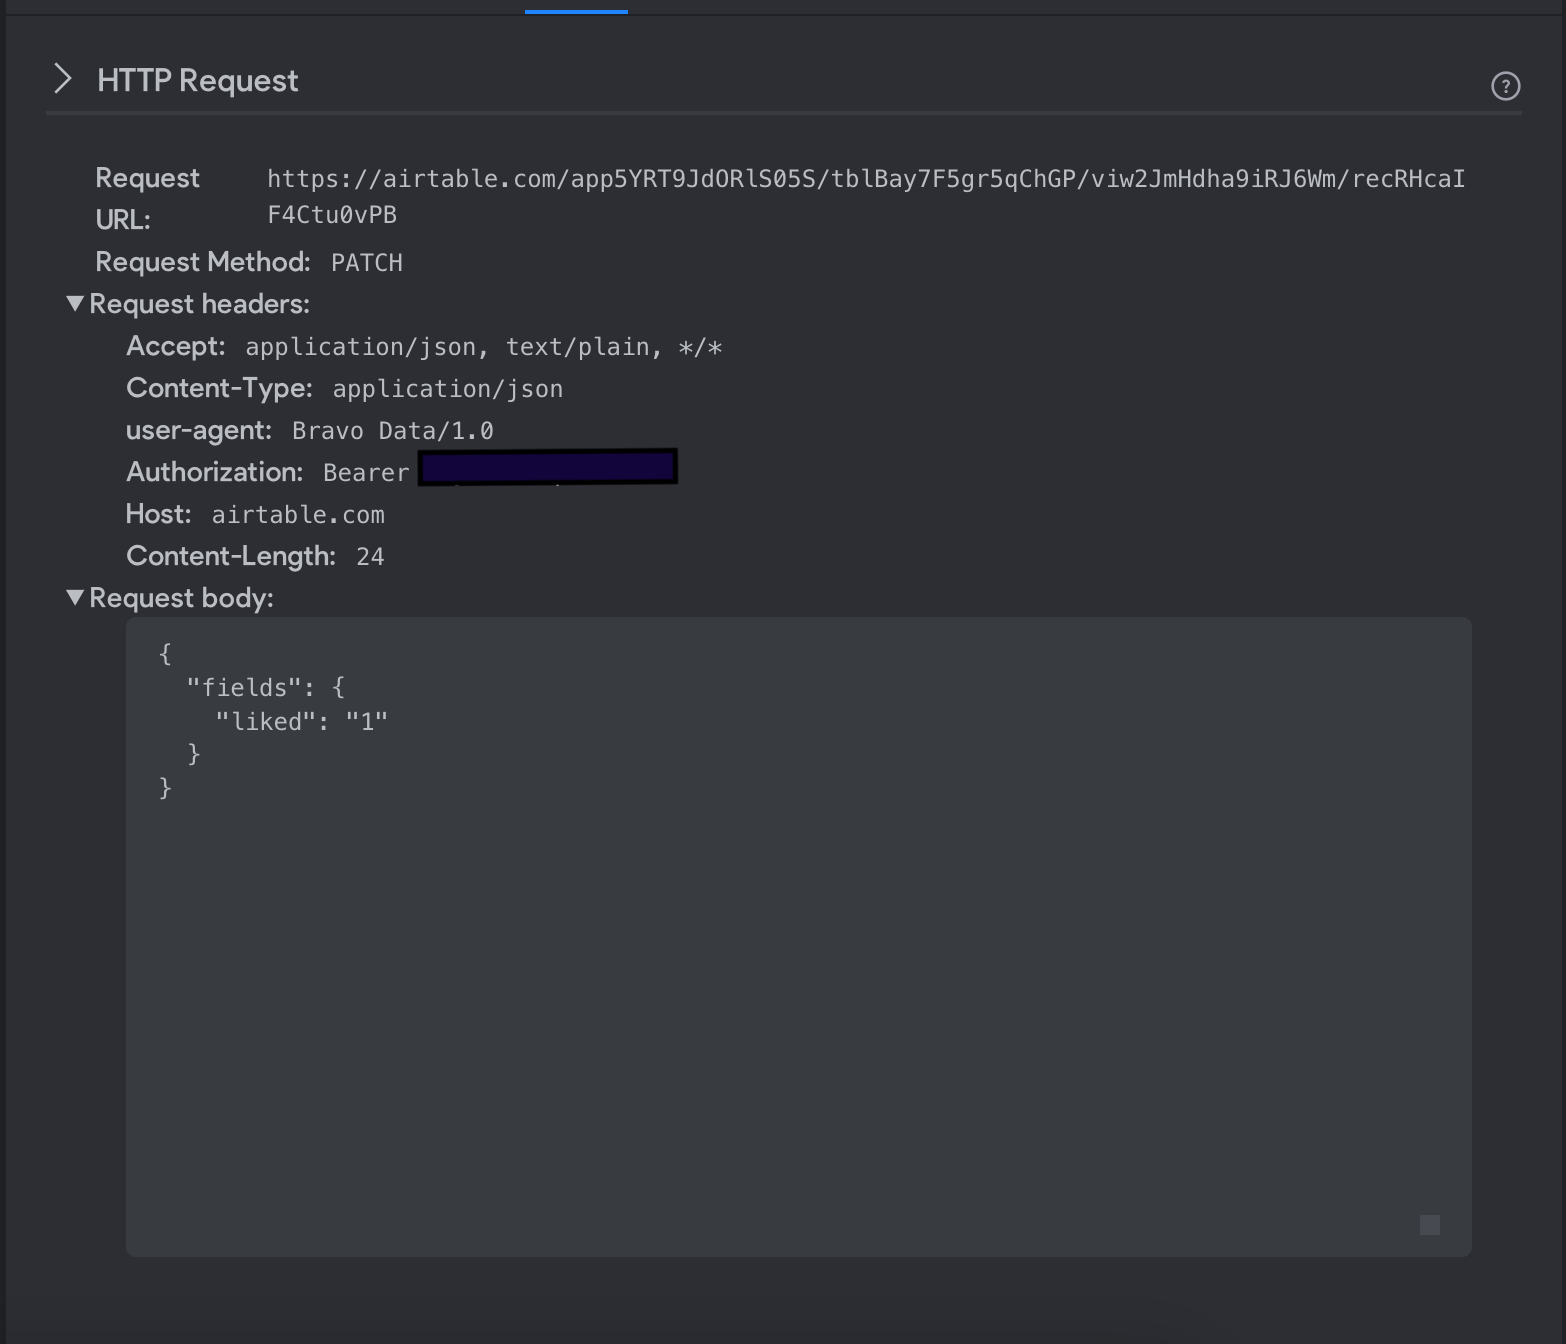This screenshot has width=1566, height=1344.
Task: Select the user-agent value Bravo Data/1.0
Action: (x=393, y=431)
